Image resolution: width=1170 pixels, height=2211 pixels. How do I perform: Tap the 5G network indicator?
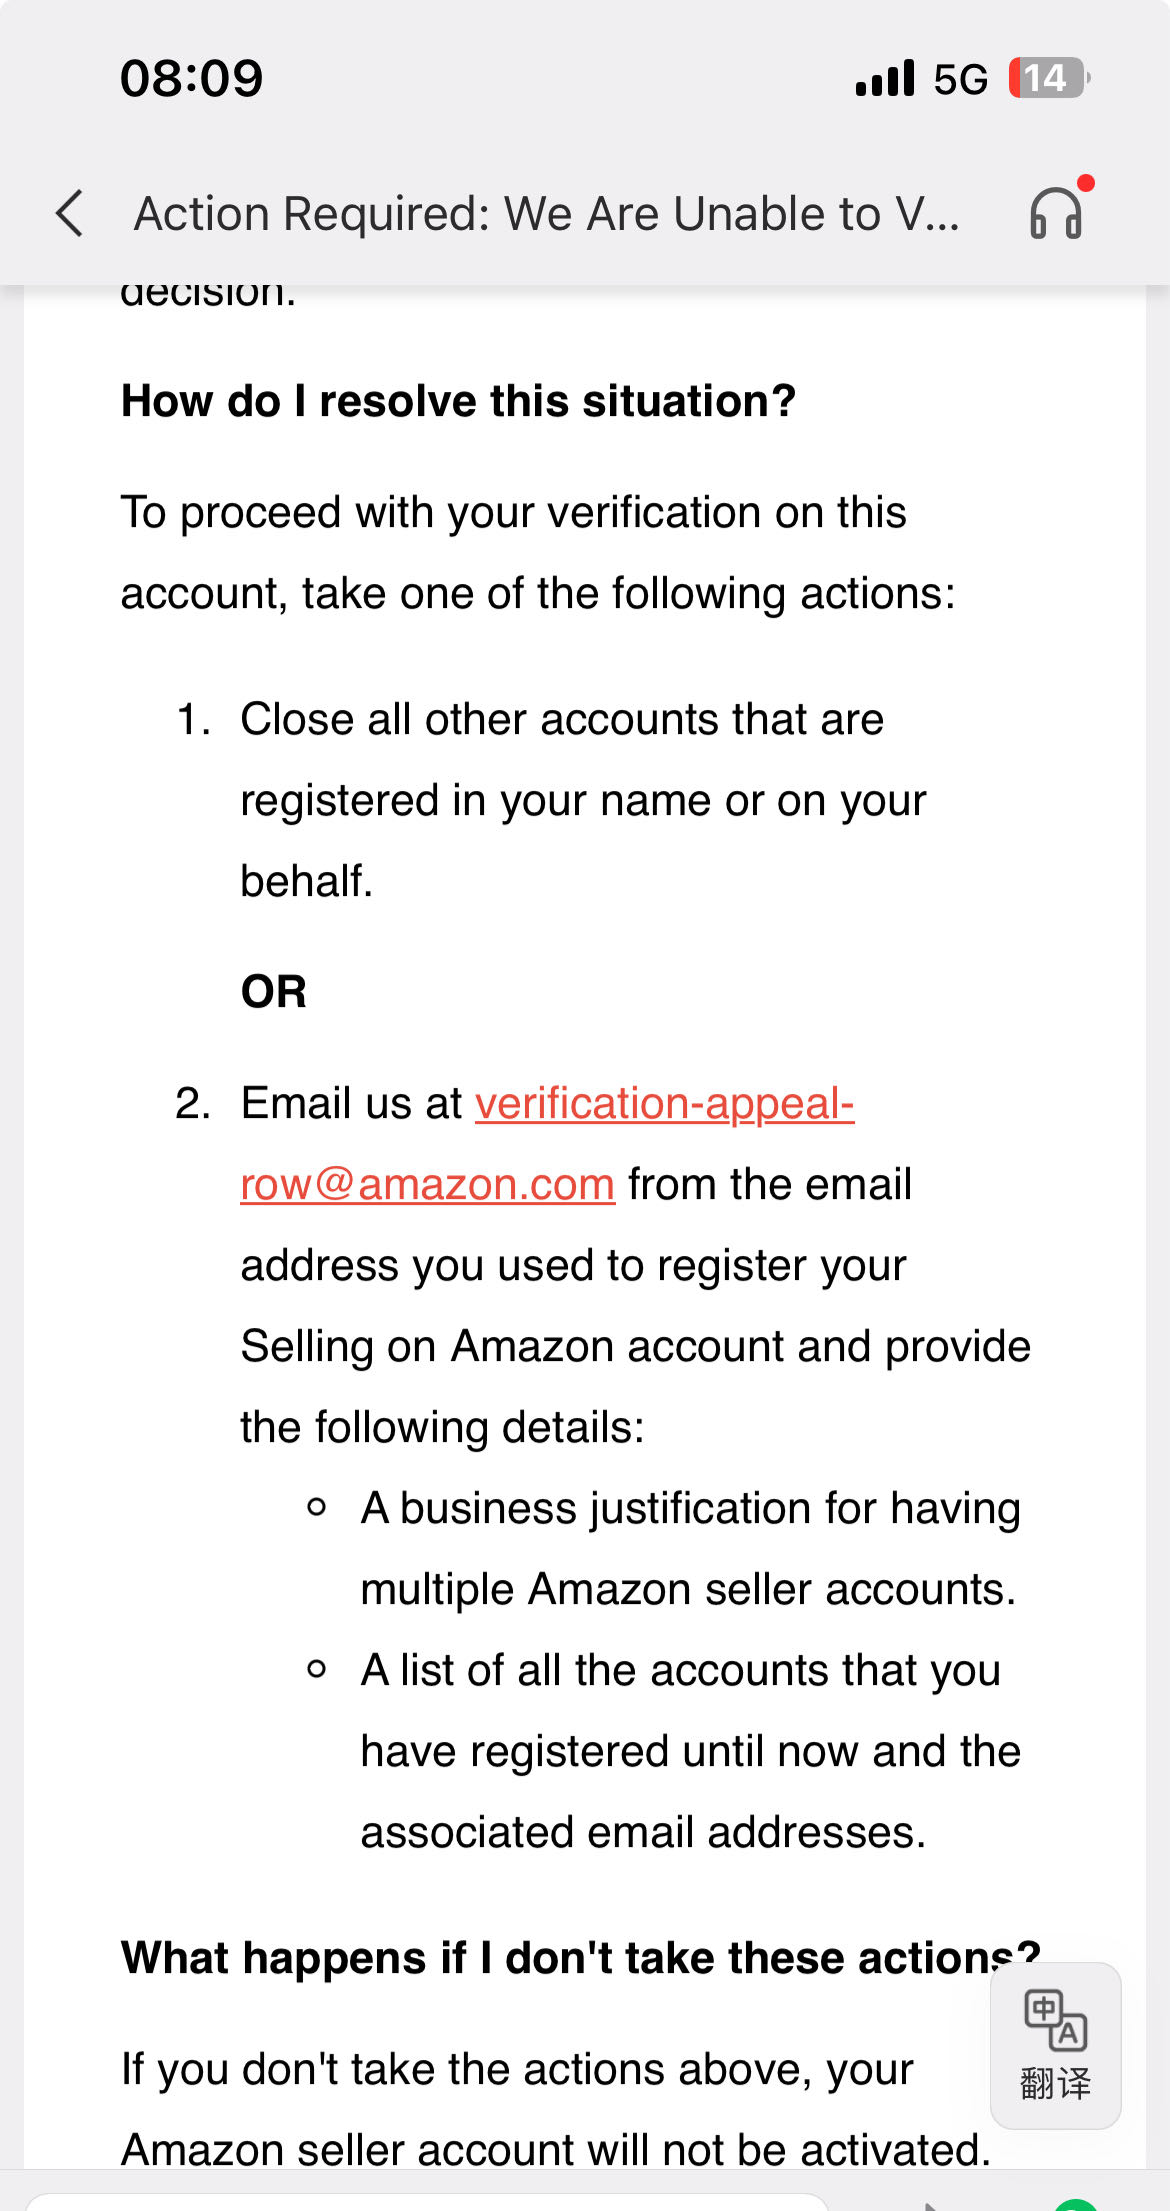coord(960,79)
